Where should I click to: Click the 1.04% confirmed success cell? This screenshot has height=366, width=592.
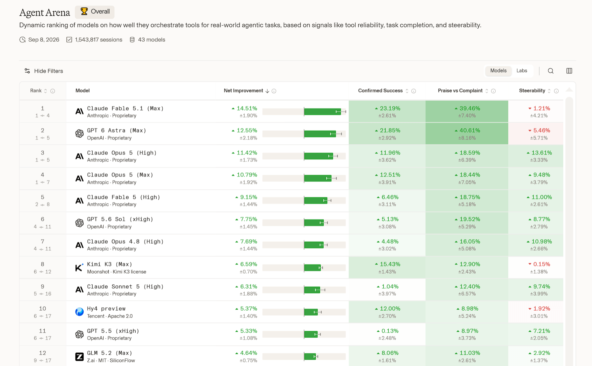point(387,290)
